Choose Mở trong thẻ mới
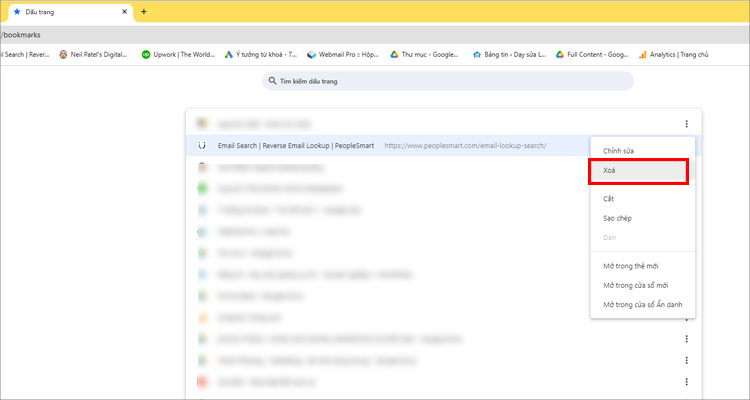 pyautogui.click(x=643, y=266)
